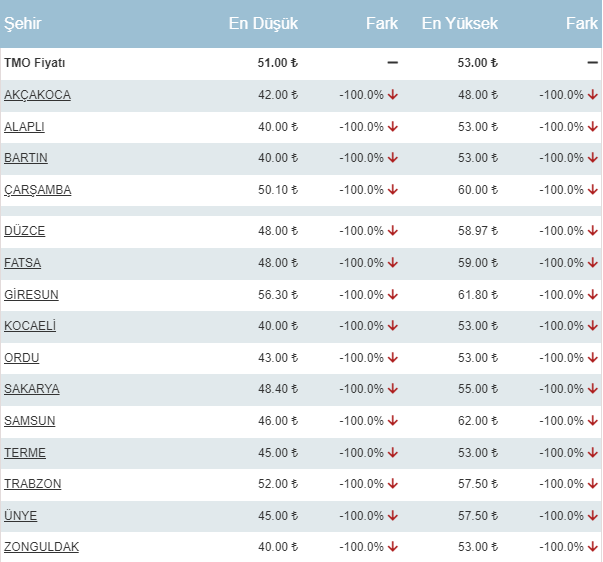Click red down arrow beside KOCAELİ's highest price
603x562 pixels.
pos(593,326)
